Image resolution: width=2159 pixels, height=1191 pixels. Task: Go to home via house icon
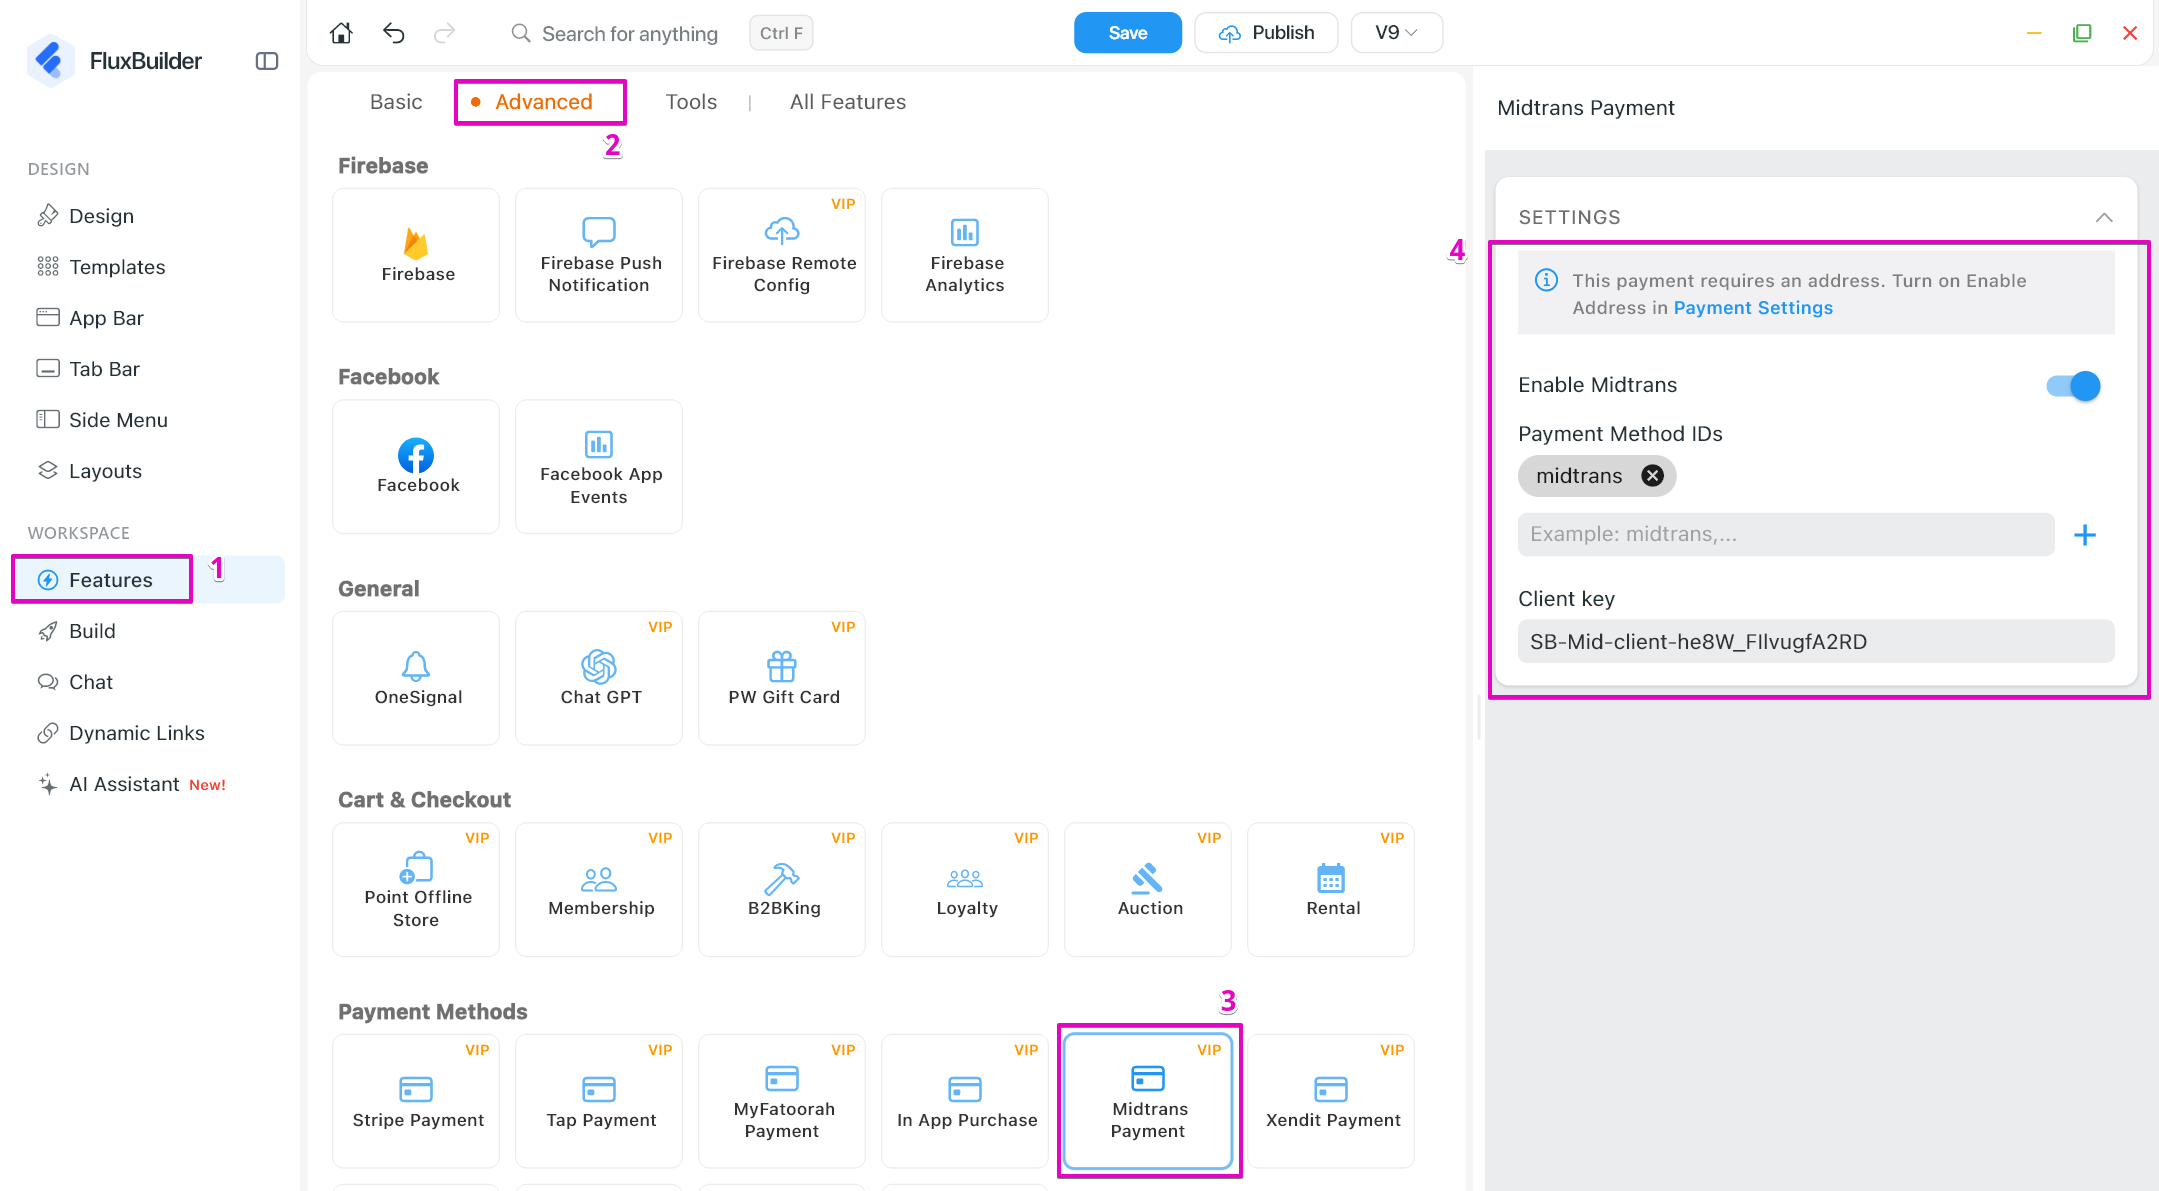point(341,33)
